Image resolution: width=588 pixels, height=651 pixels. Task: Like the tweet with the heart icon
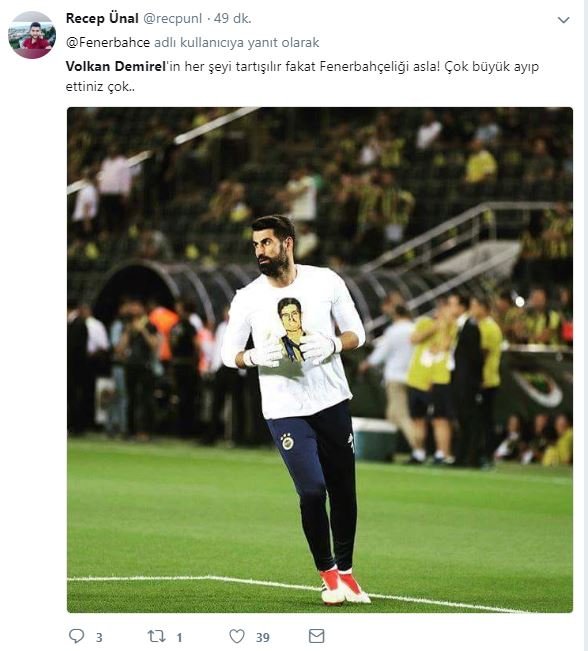237,636
